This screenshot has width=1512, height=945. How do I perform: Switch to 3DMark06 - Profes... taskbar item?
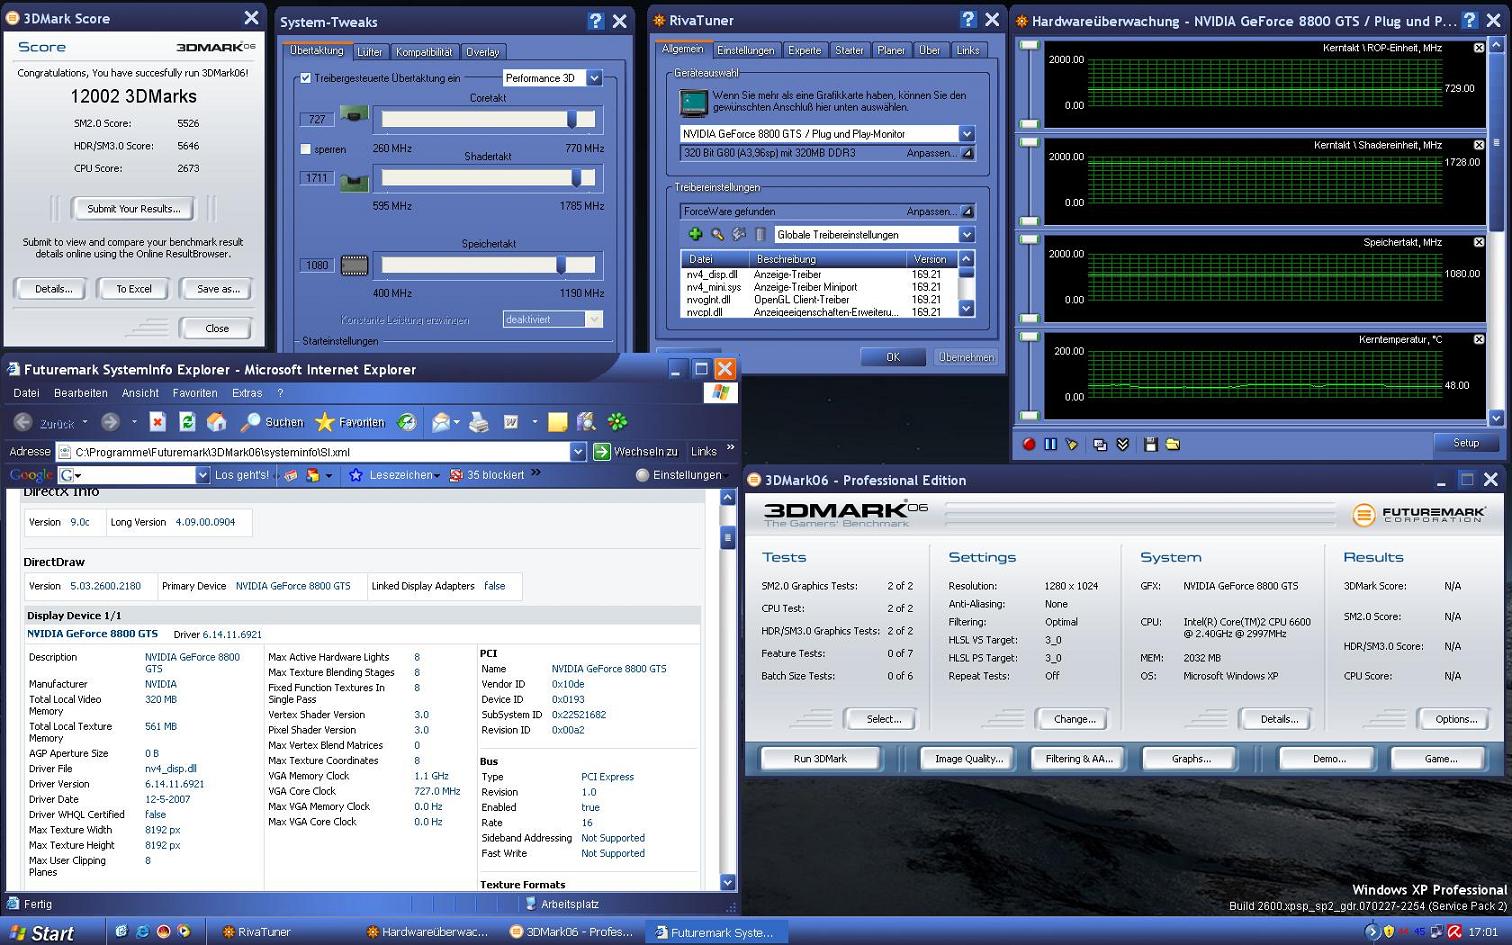572,932
